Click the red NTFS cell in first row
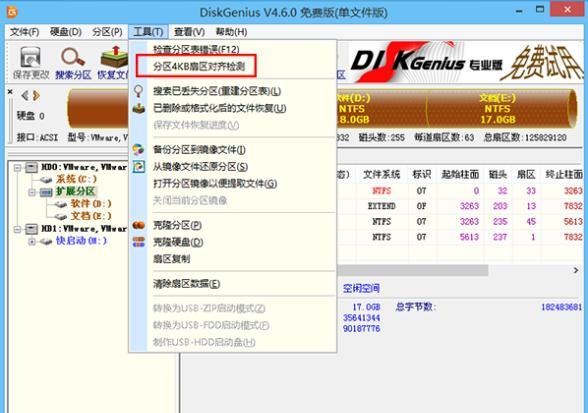Viewport: 588px width, 413px height. point(382,191)
